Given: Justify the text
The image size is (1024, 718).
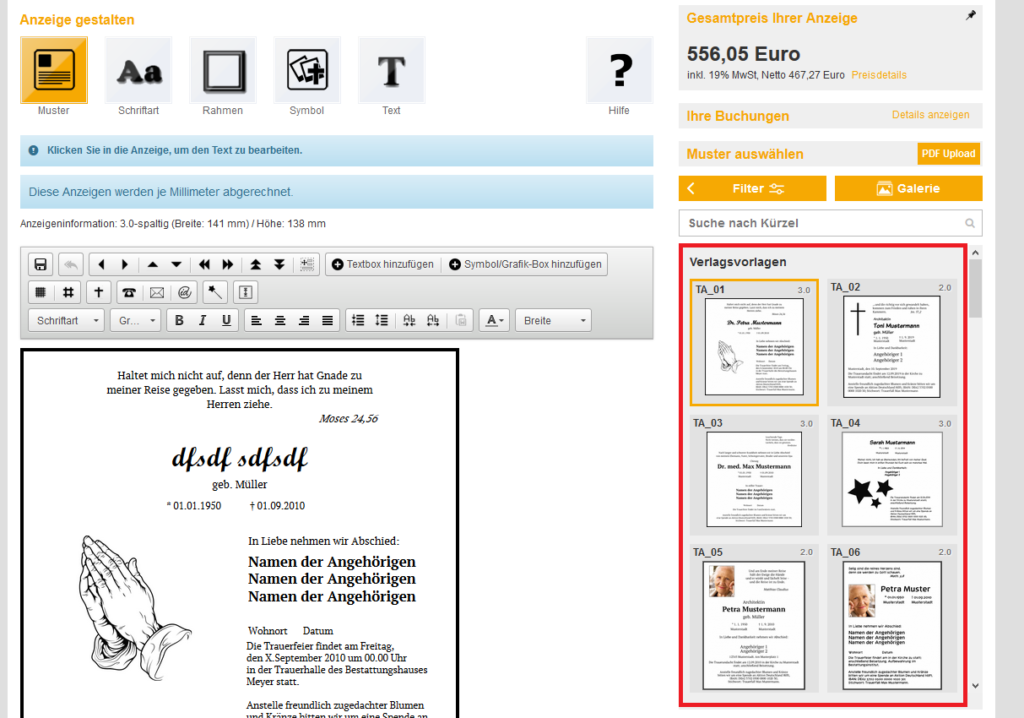Looking at the screenshot, I should click(x=327, y=320).
